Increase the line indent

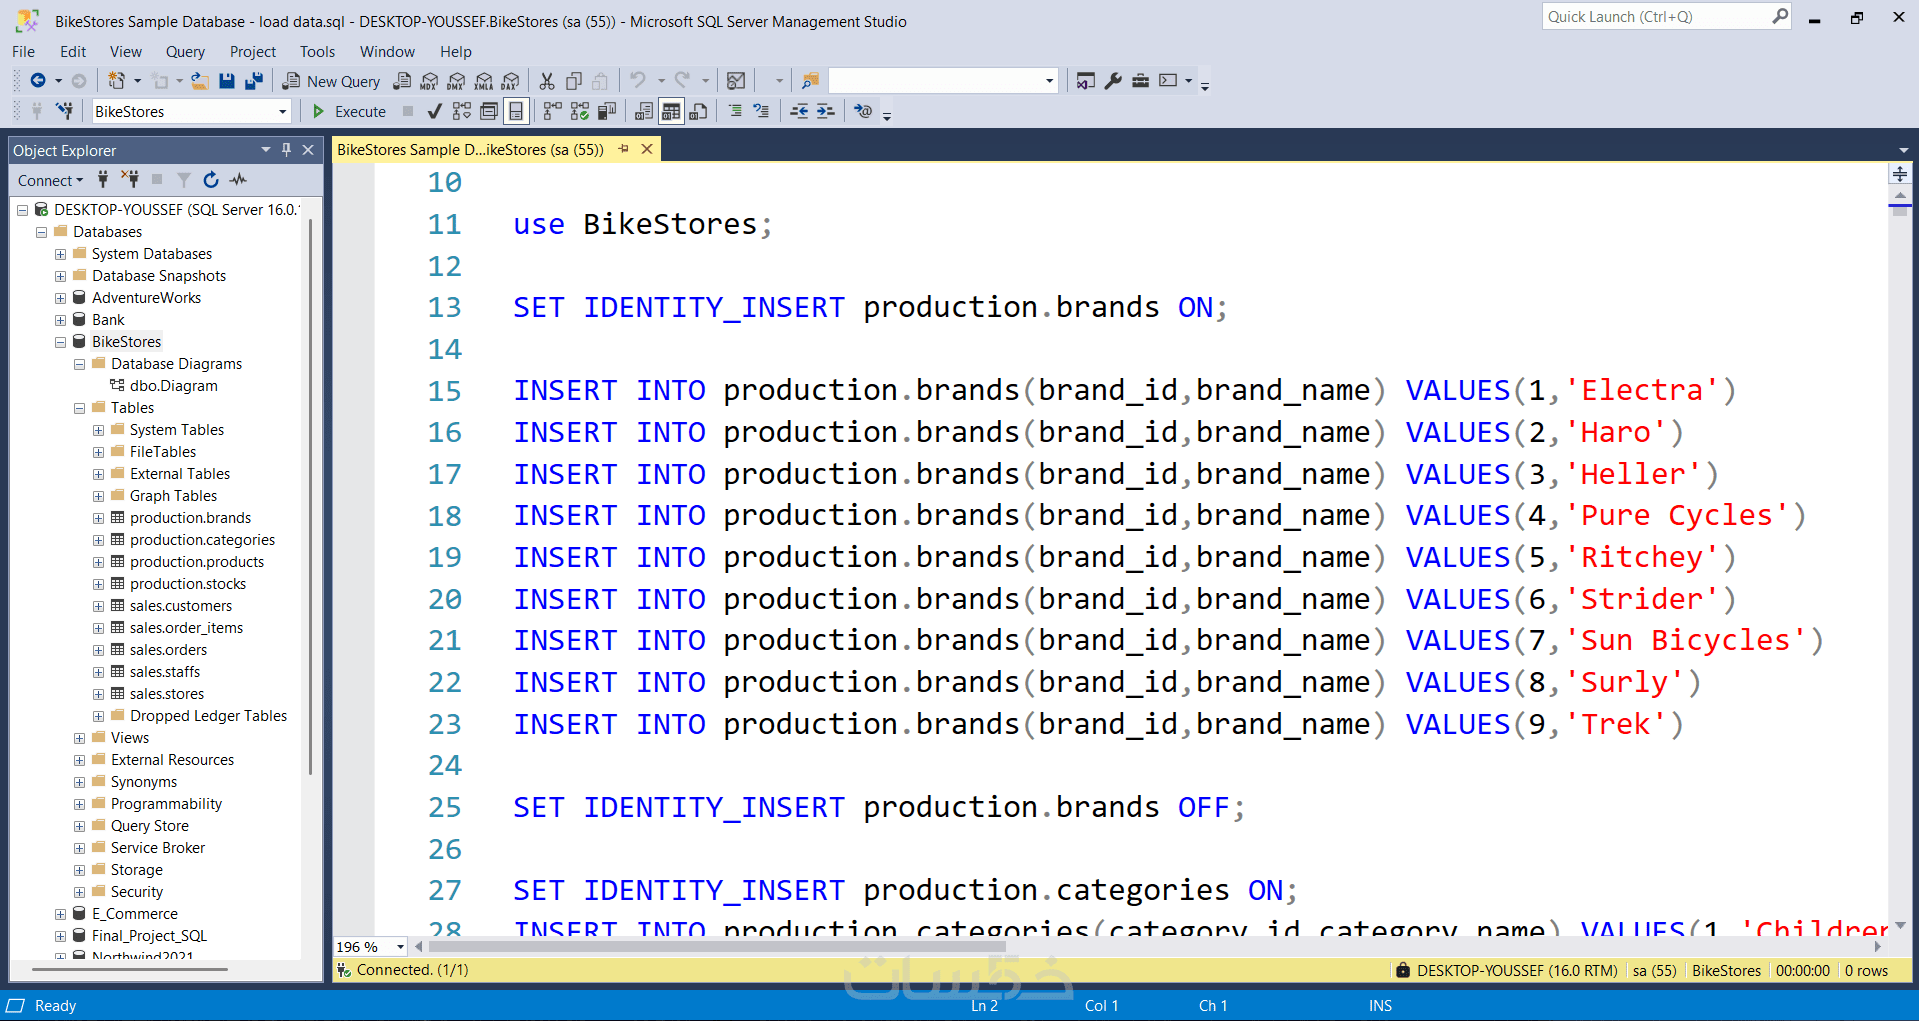click(825, 111)
